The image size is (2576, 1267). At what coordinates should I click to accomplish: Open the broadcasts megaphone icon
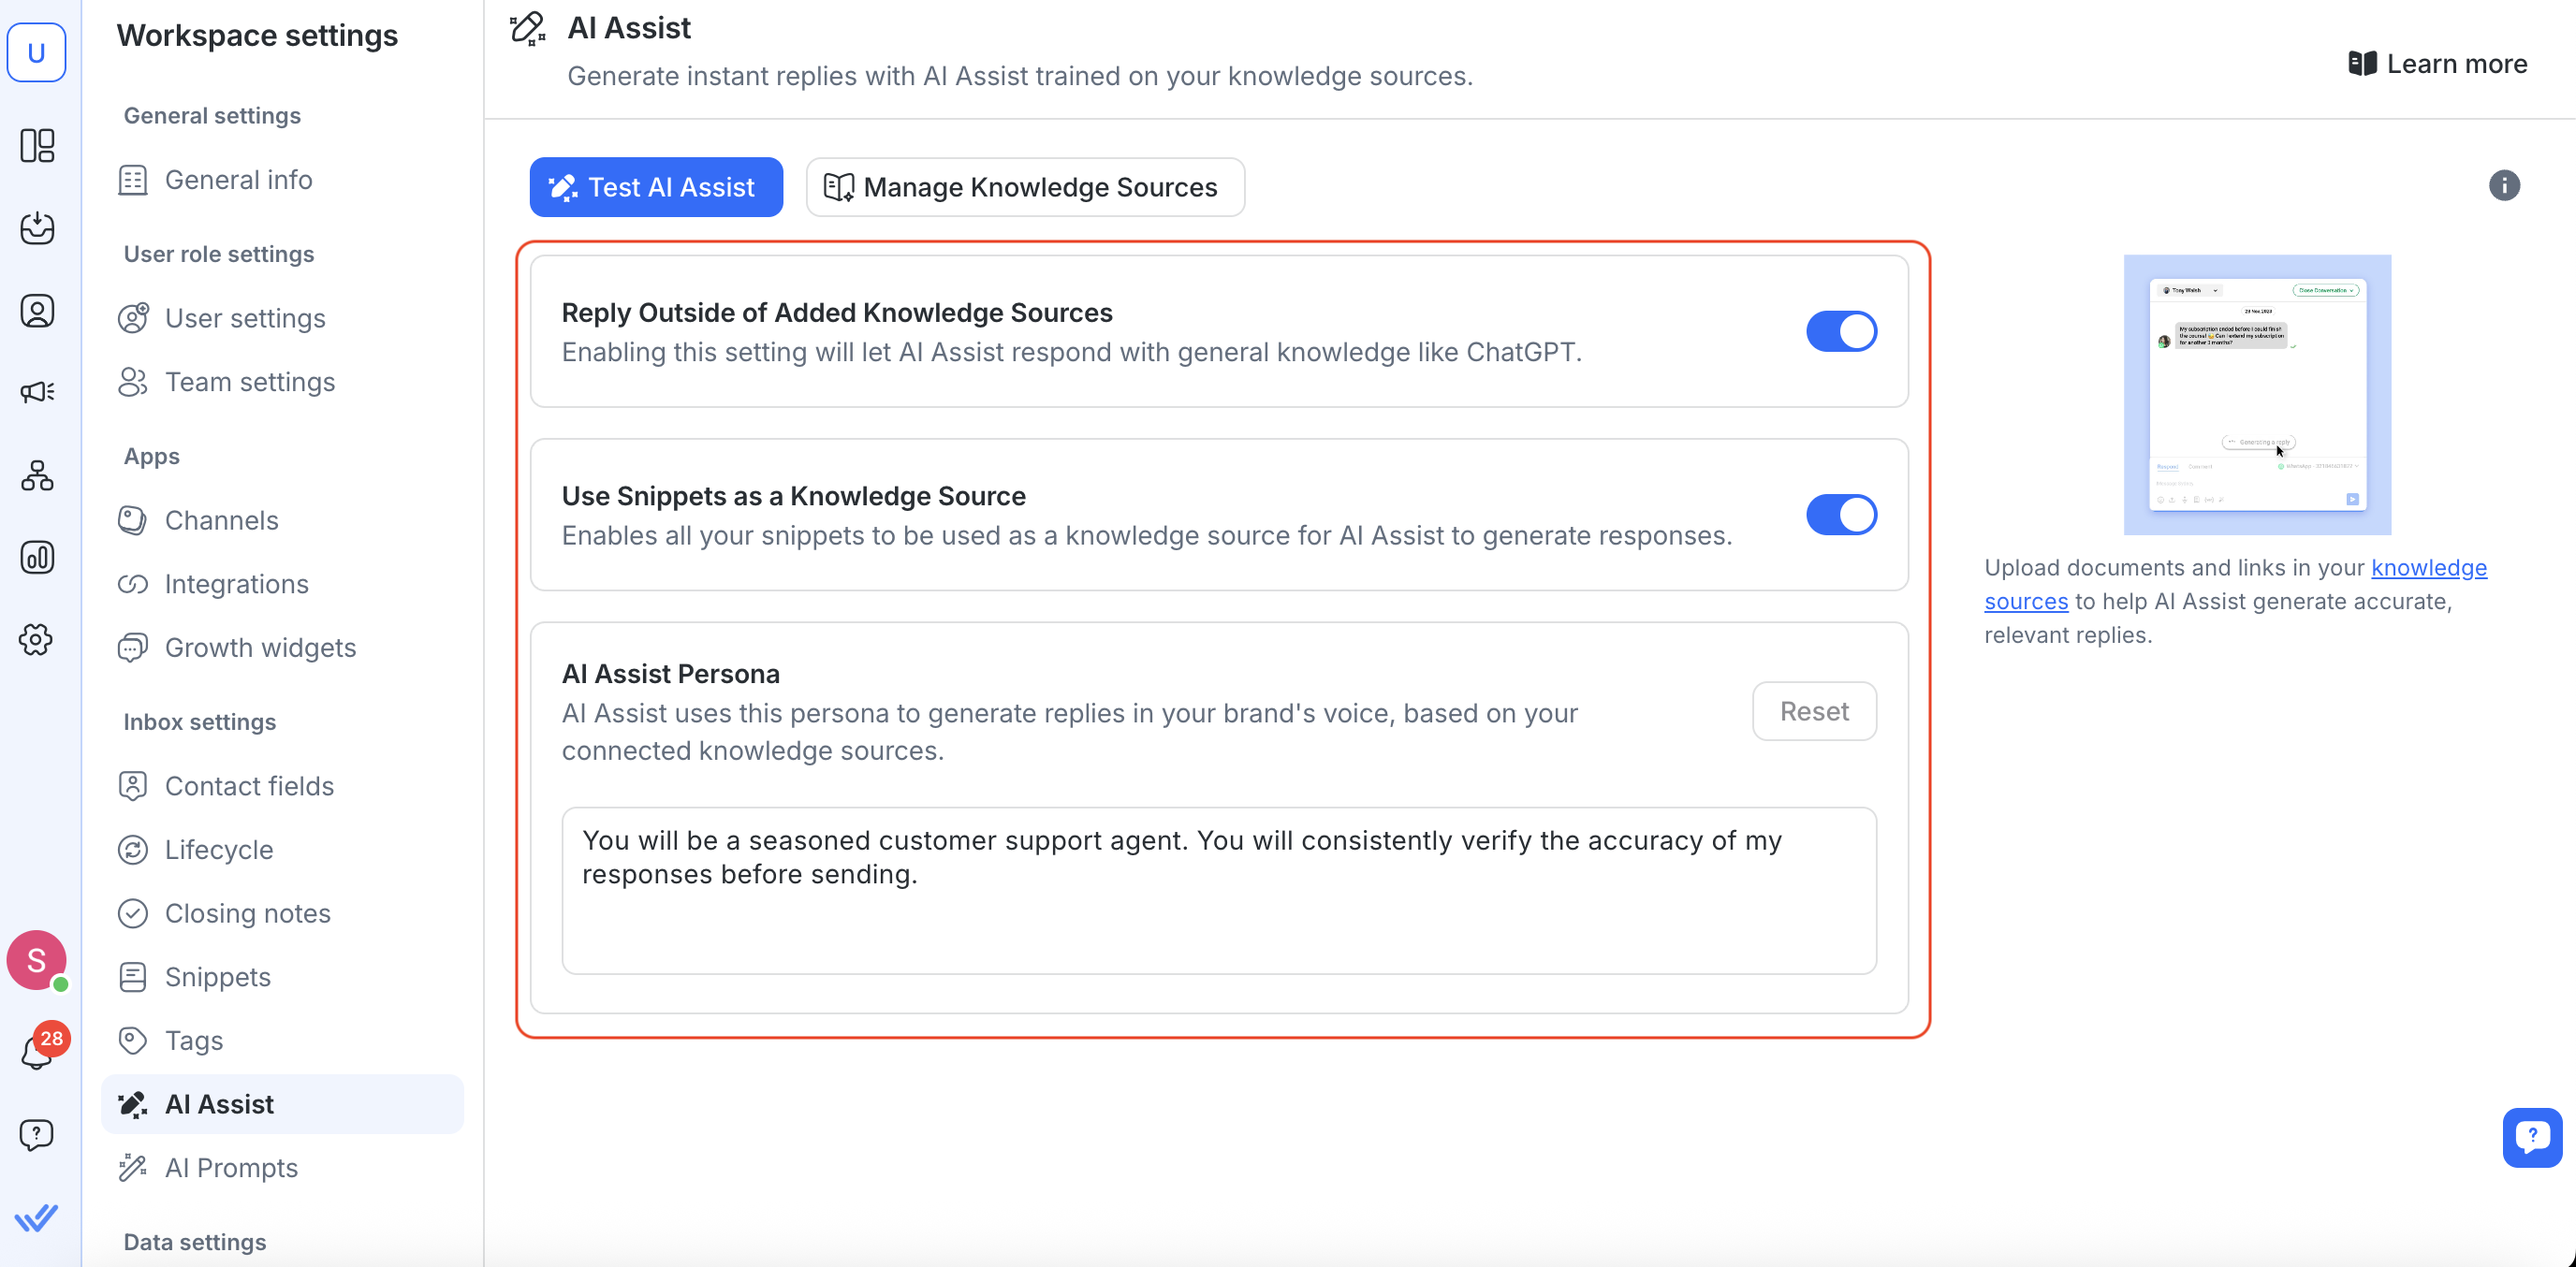pyautogui.click(x=37, y=392)
